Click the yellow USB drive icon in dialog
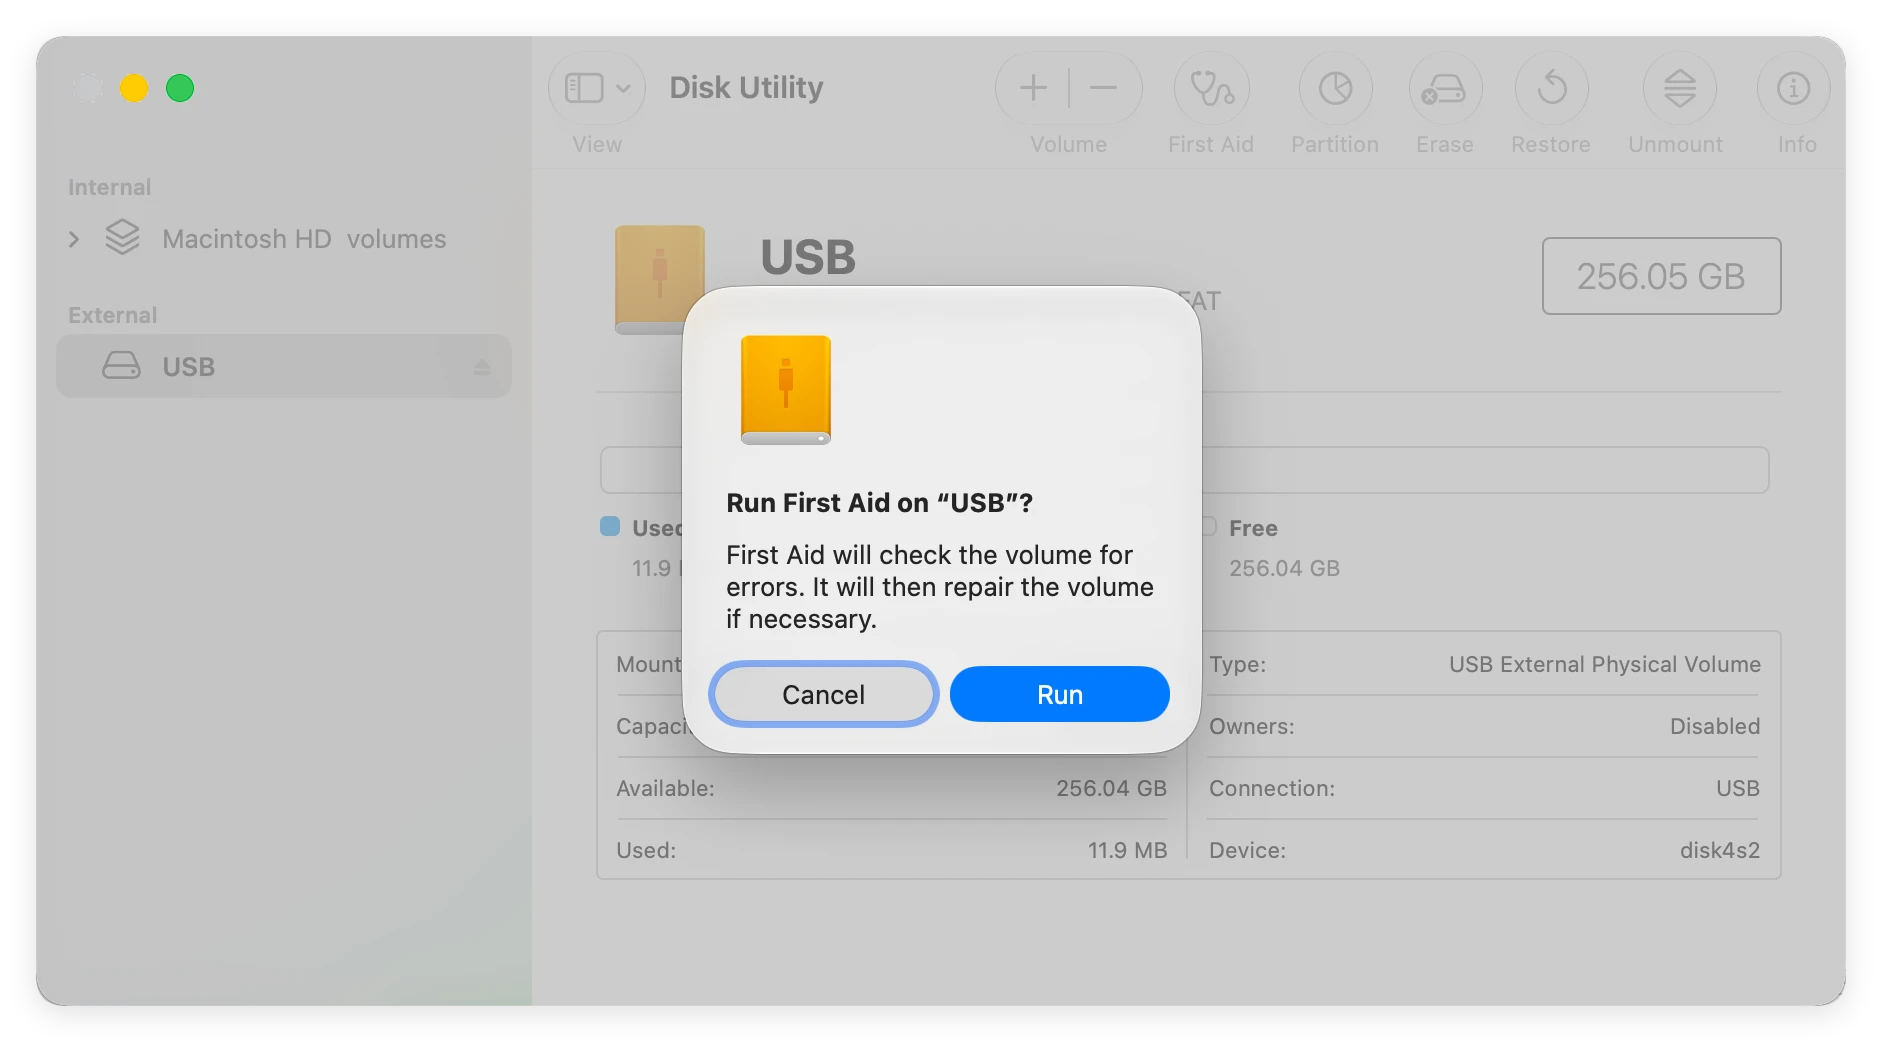Screen dimensions: 1882x1042 pos(786,390)
